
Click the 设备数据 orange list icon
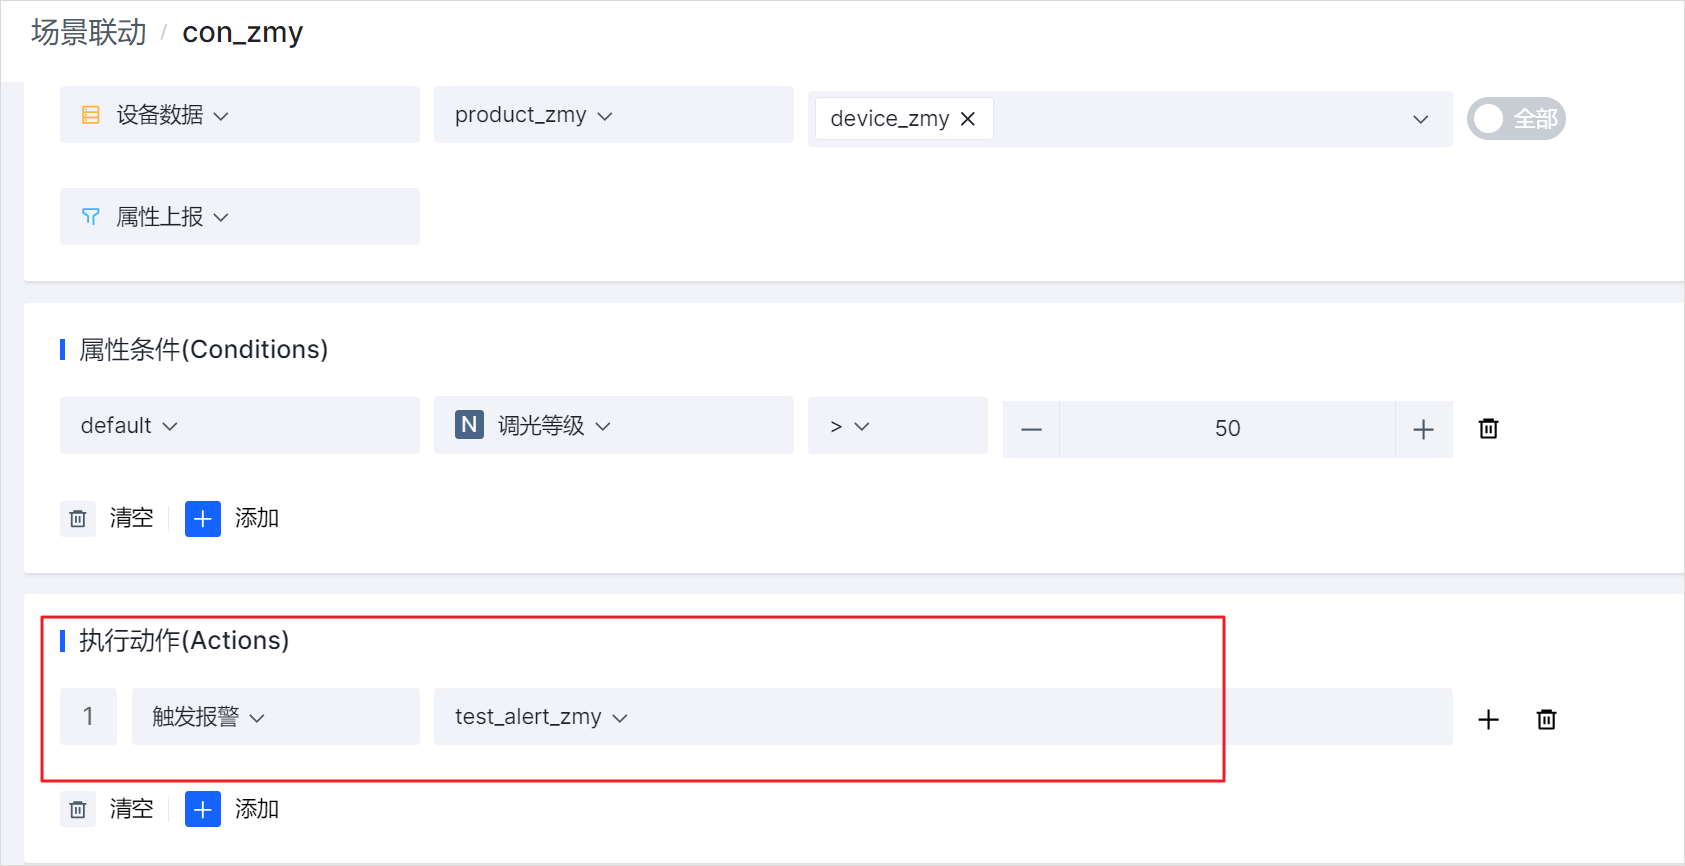tap(91, 115)
